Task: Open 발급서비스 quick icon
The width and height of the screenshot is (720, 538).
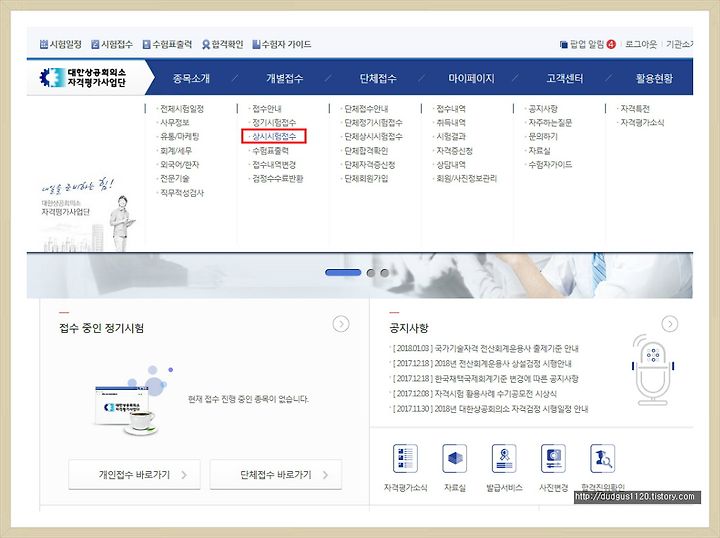Action: (x=504, y=467)
